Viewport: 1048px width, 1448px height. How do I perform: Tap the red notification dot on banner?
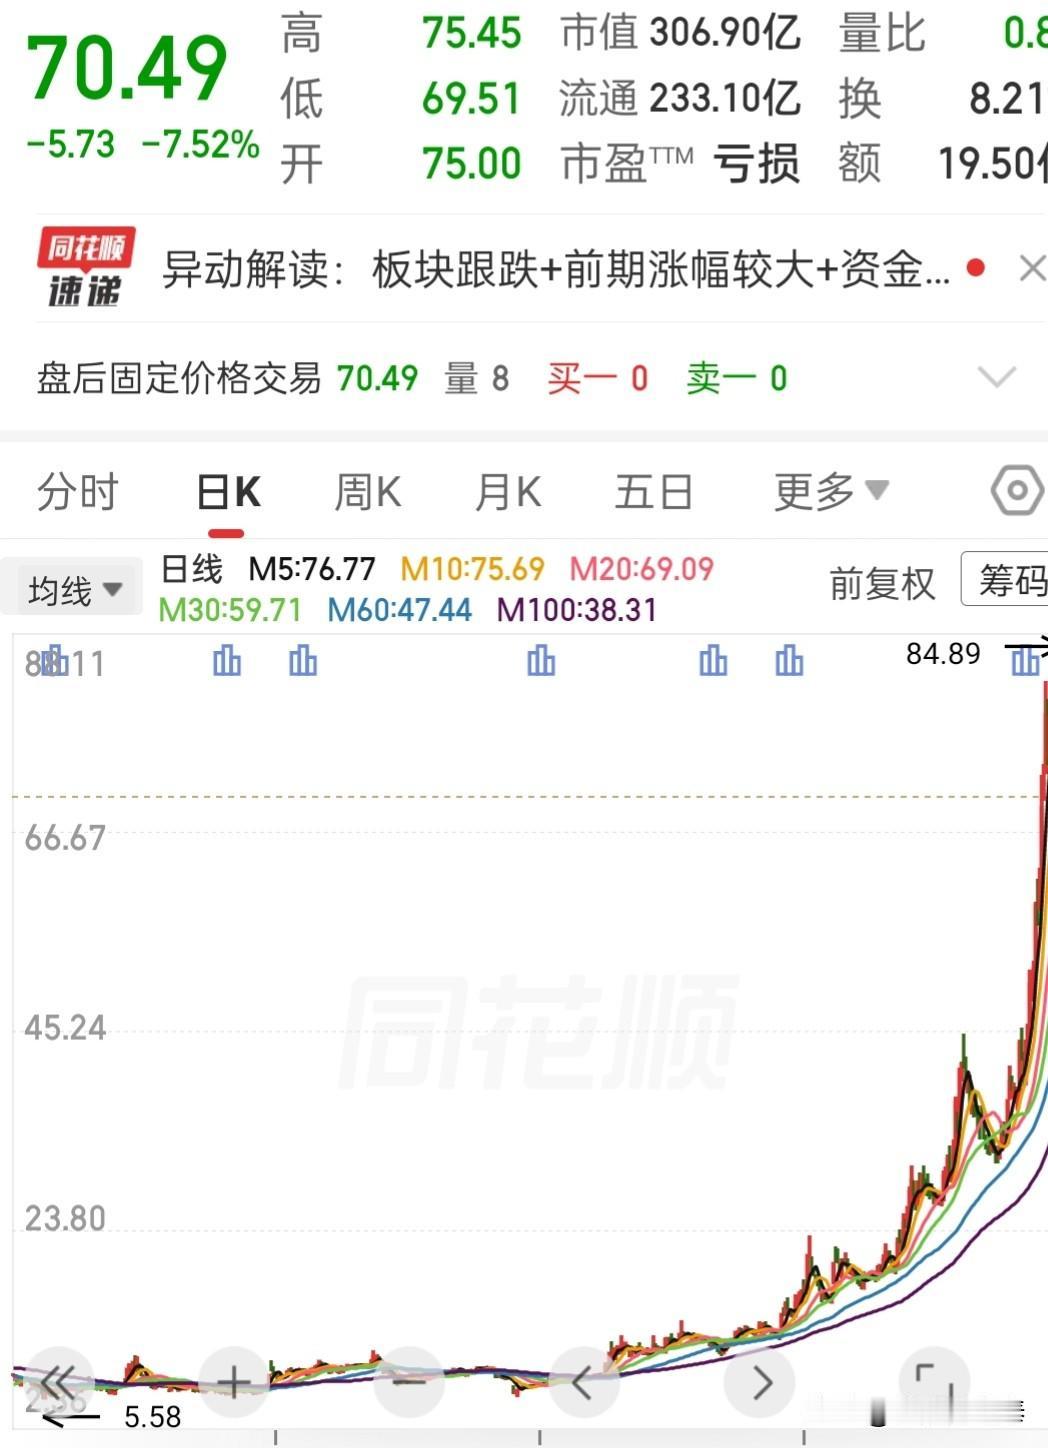[x=976, y=267]
